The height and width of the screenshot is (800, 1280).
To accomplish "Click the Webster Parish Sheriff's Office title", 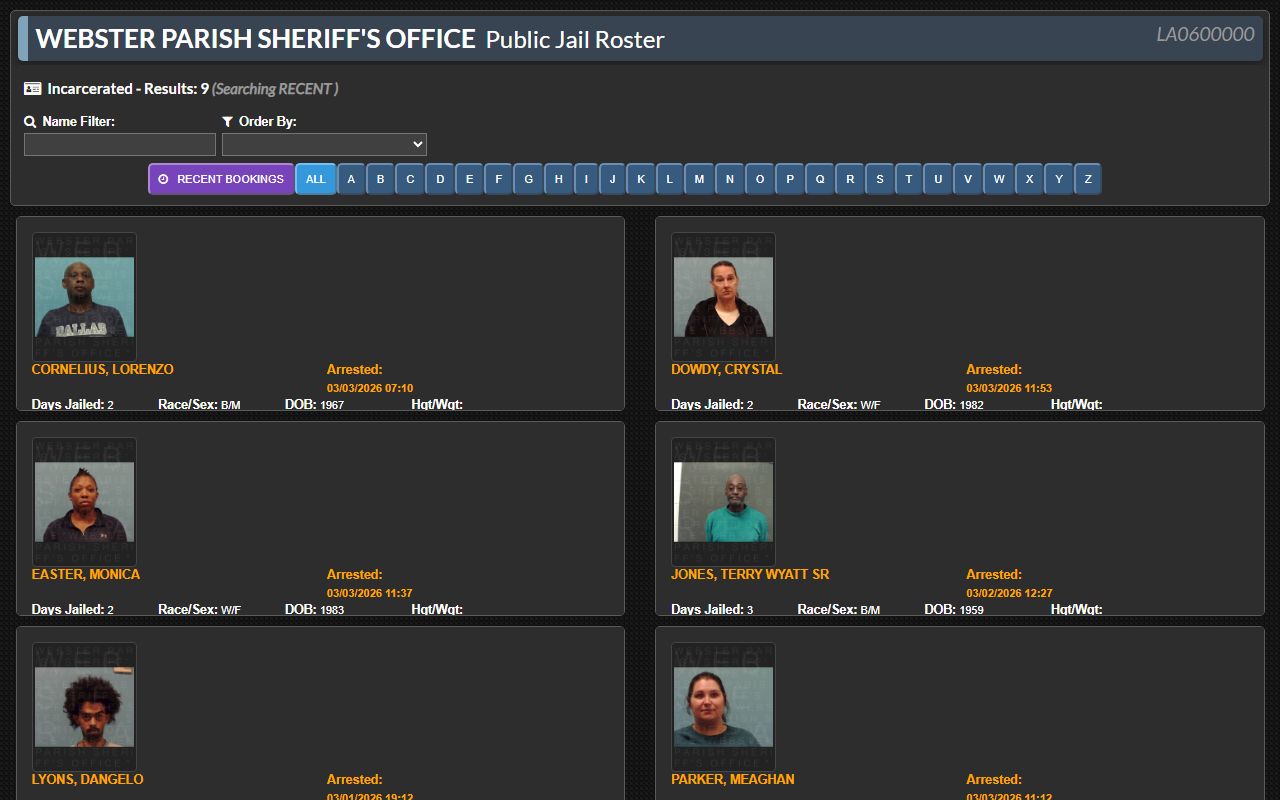I will [x=255, y=39].
